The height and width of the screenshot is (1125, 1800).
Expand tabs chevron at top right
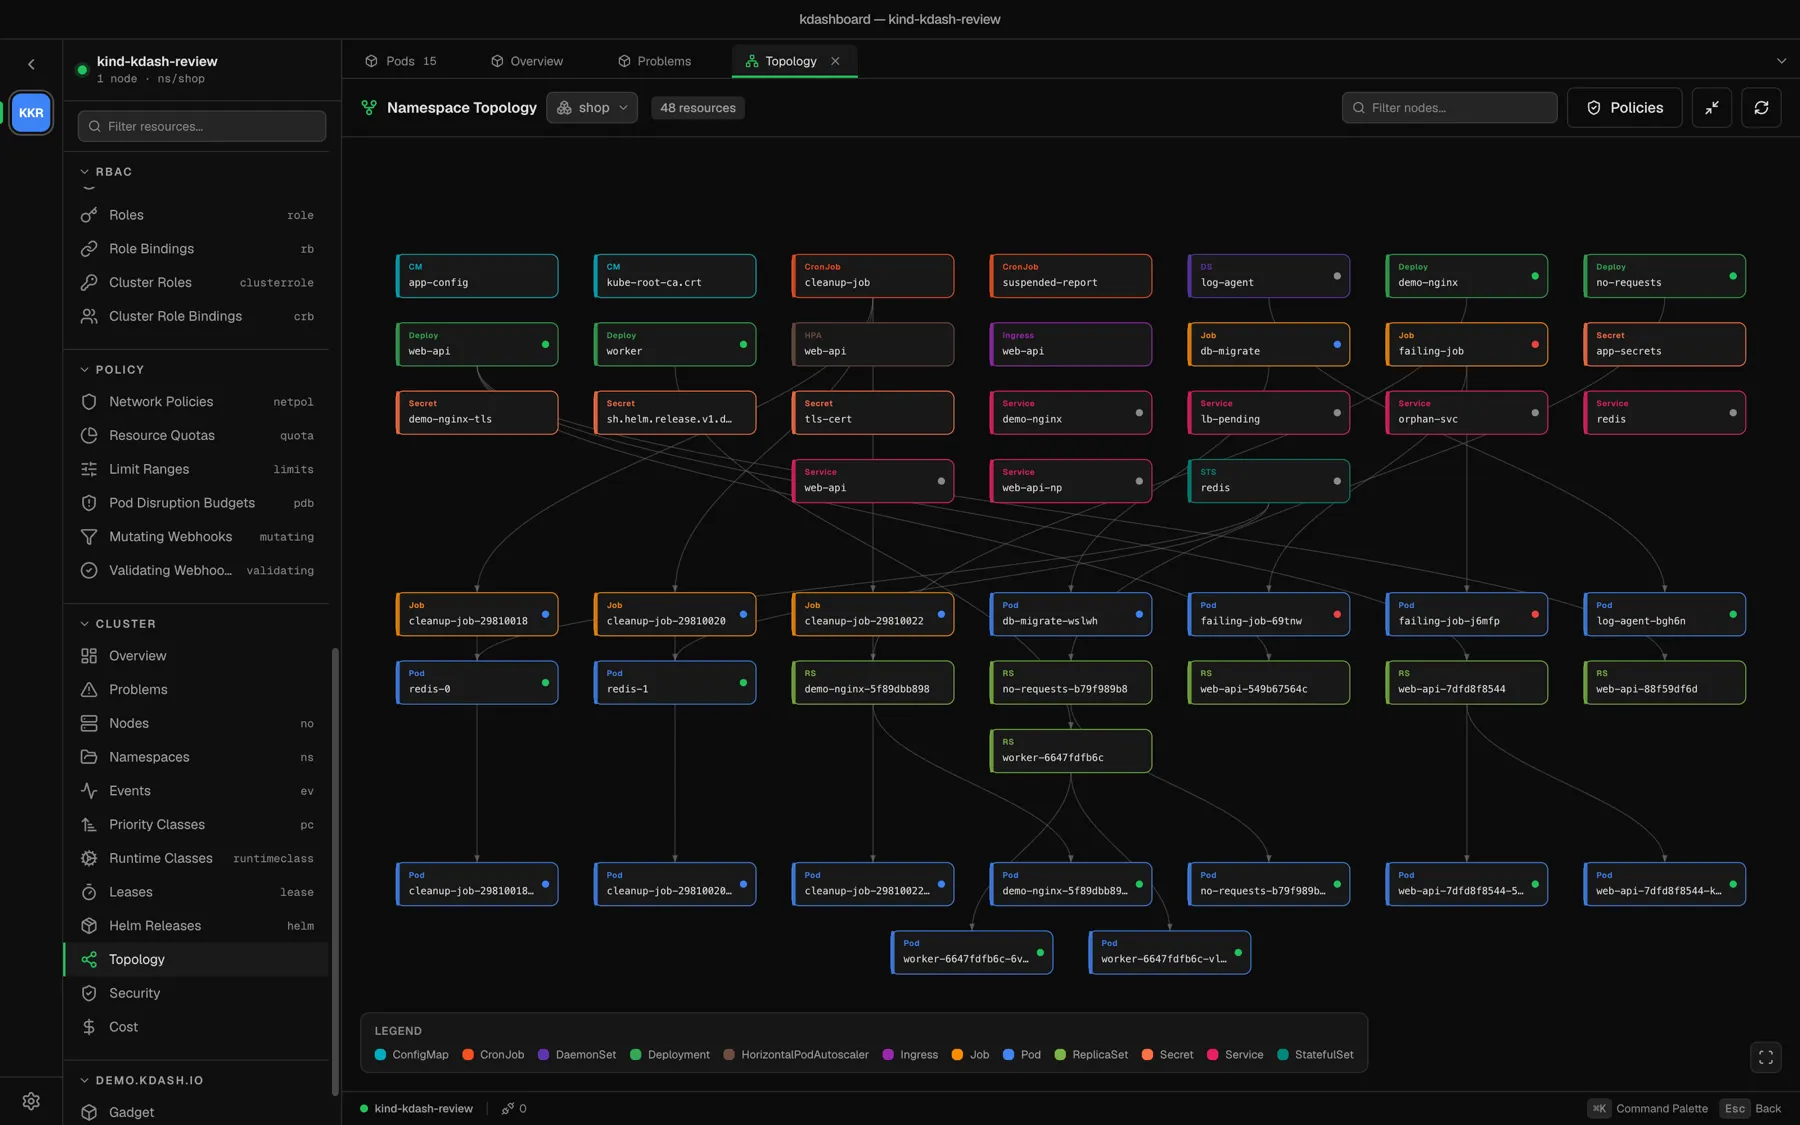1781,61
